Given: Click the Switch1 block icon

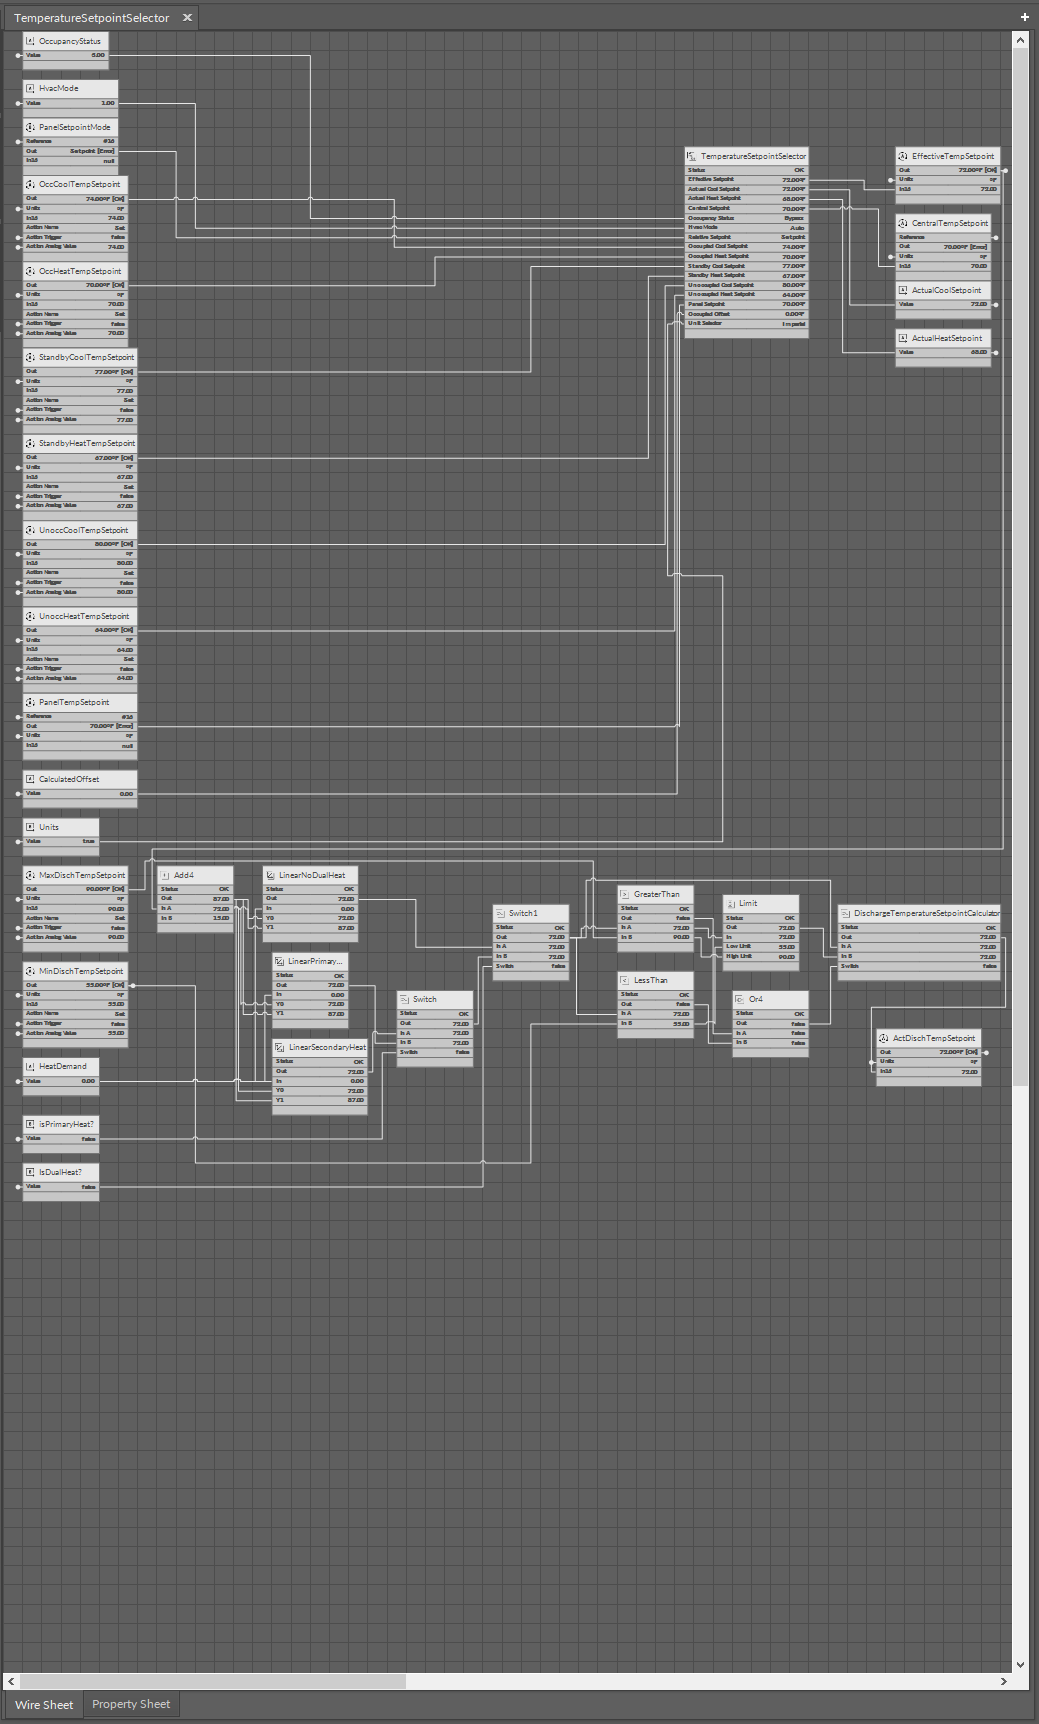Looking at the screenshot, I should (500, 914).
